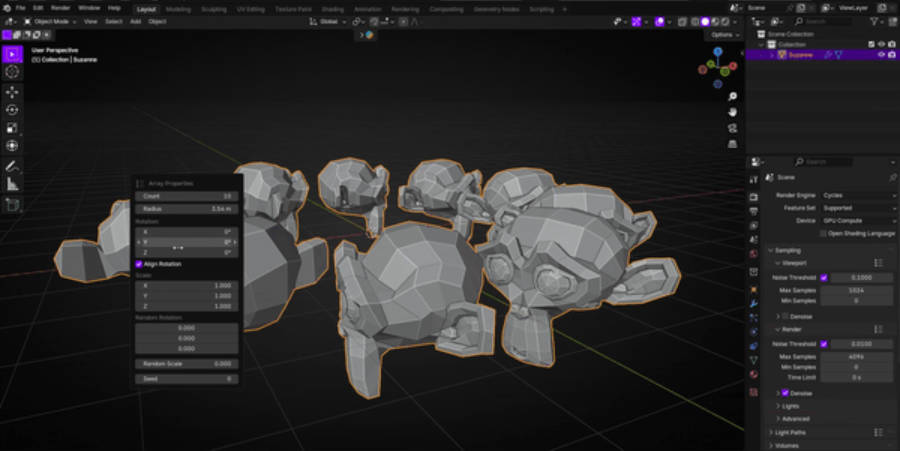Open the Render Engine dropdown
This screenshot has height=451, width=900.
pyautogui.click(x=859, y=195)
